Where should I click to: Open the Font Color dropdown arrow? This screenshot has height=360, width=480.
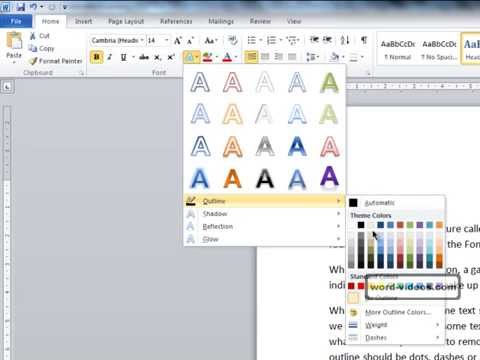click(236, 57)
